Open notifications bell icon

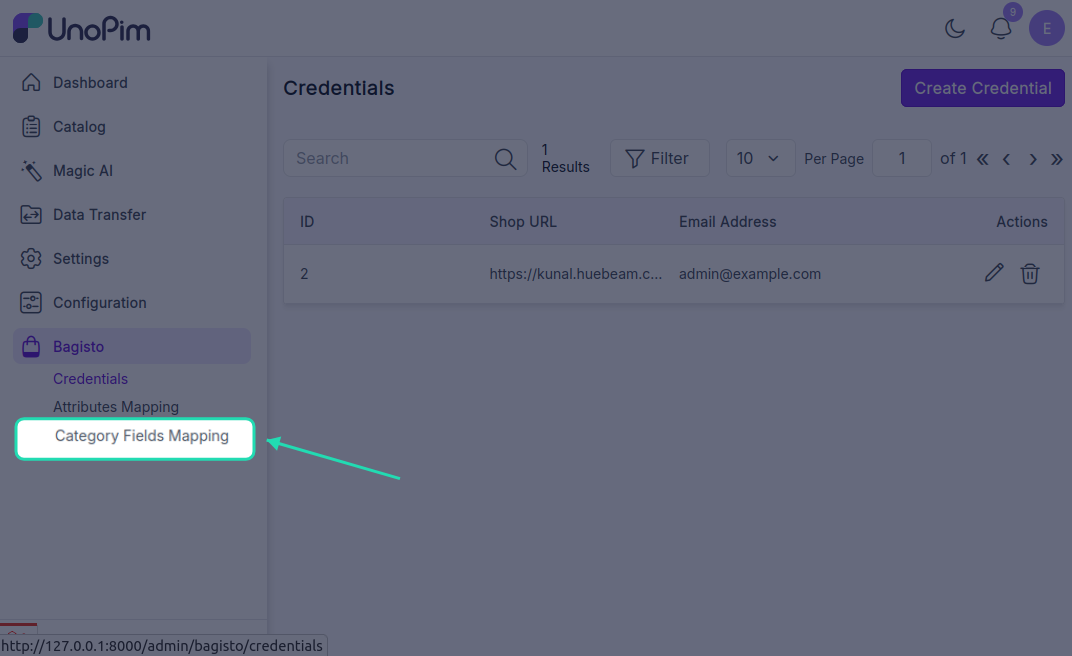(x=1001, y=29)
